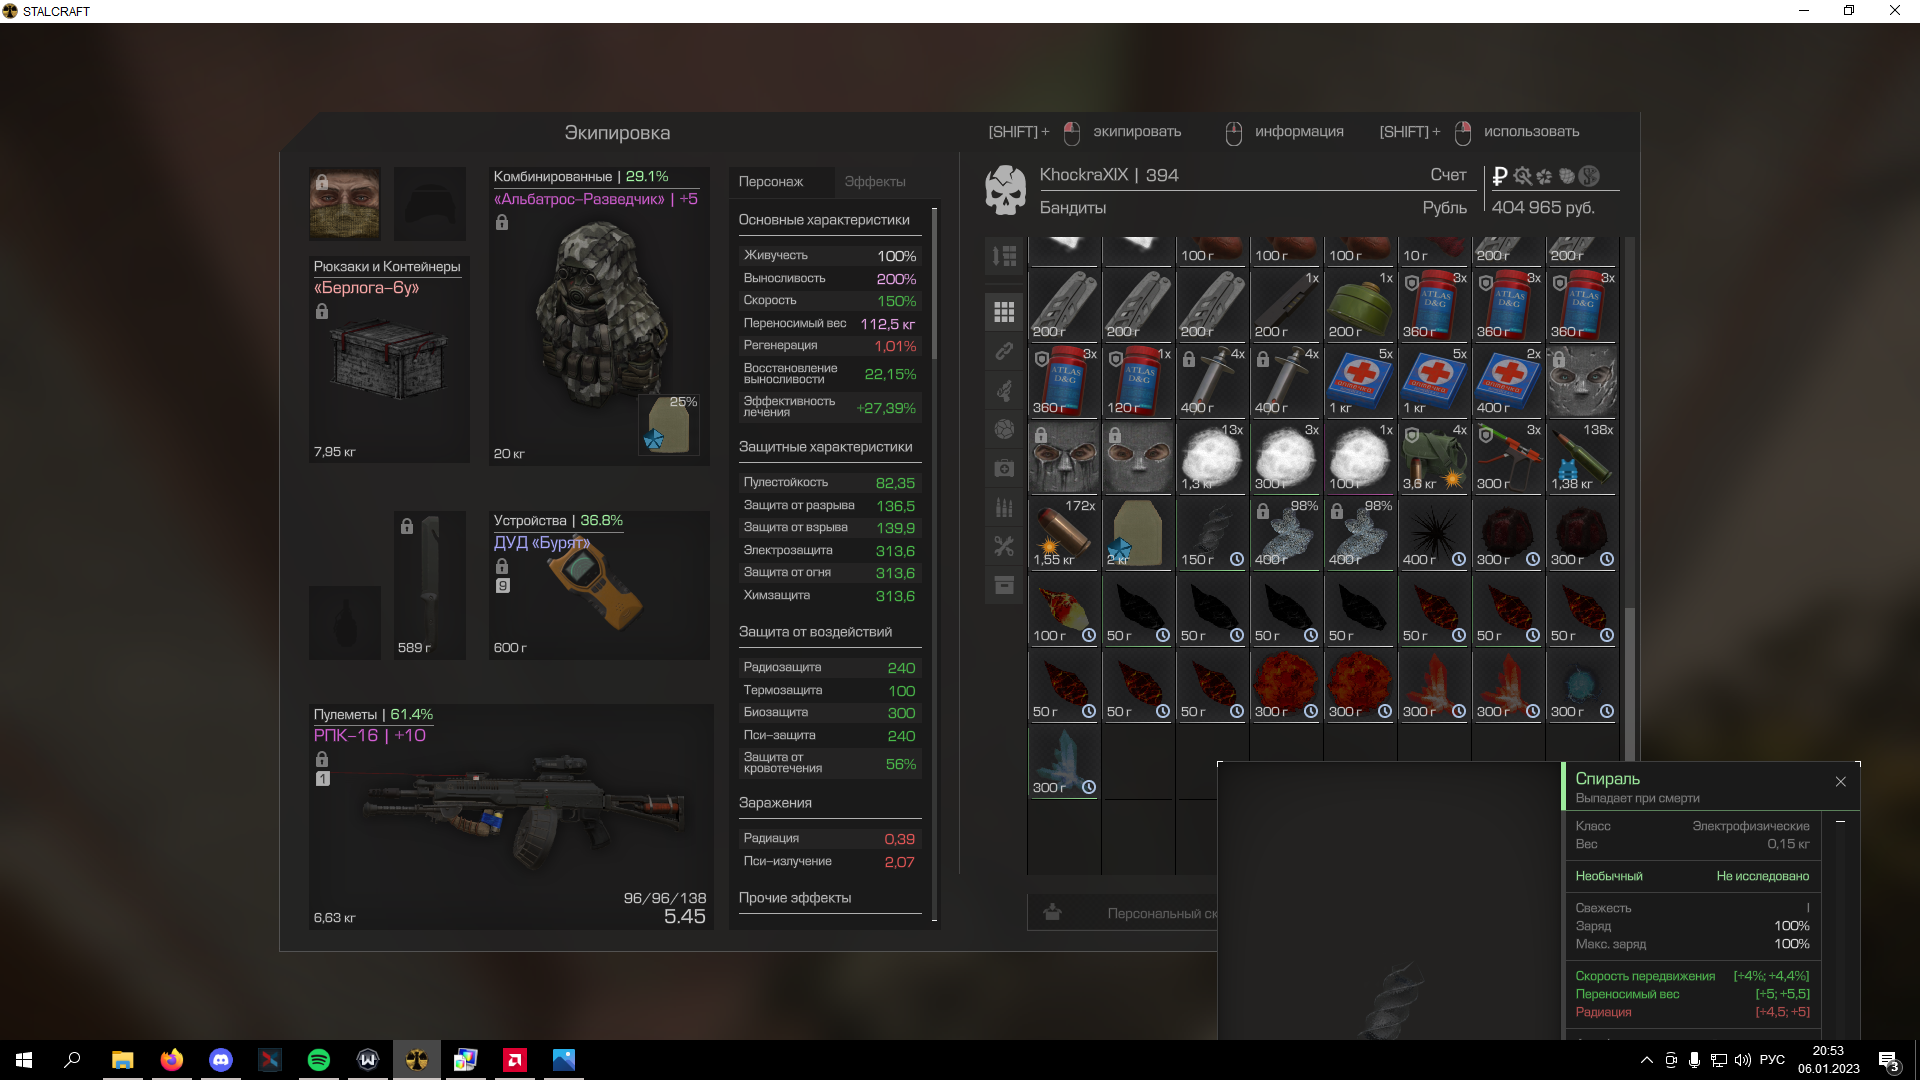Screen dimensions: 1920x1080
Task: Select the medkit stack marked 2x
Action: click(x=1507, y=381)
